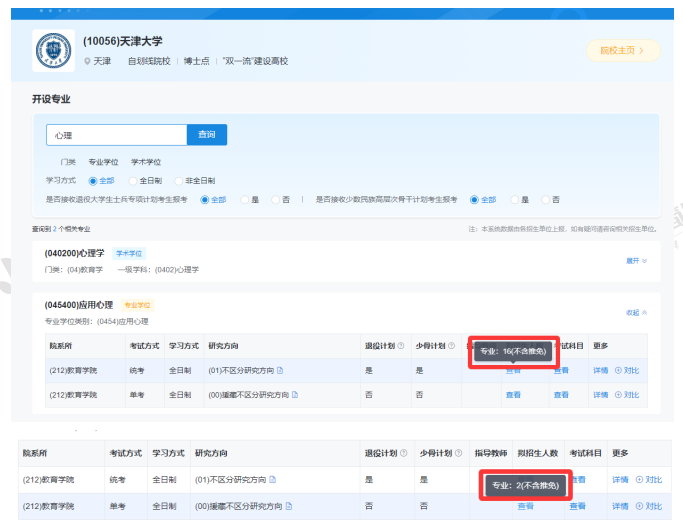Image resolution: width=683 pixels, height=526 pixels.
Task: Click the document icon after (00)援藏不区分研究方向
Action: coord(296,395)
